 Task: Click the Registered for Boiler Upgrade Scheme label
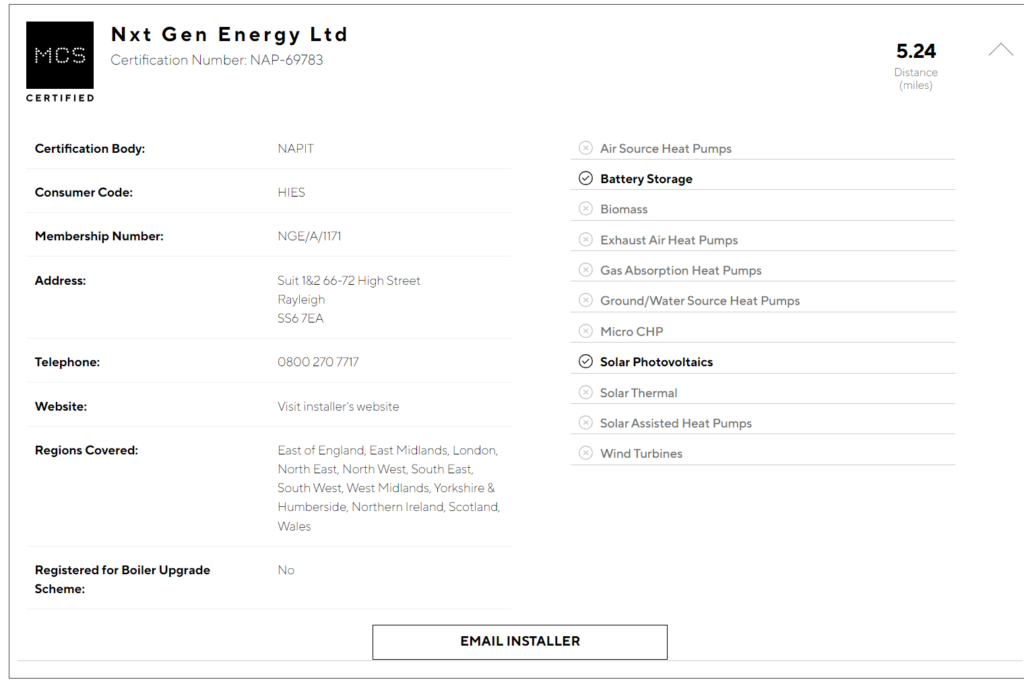(122, 579)
